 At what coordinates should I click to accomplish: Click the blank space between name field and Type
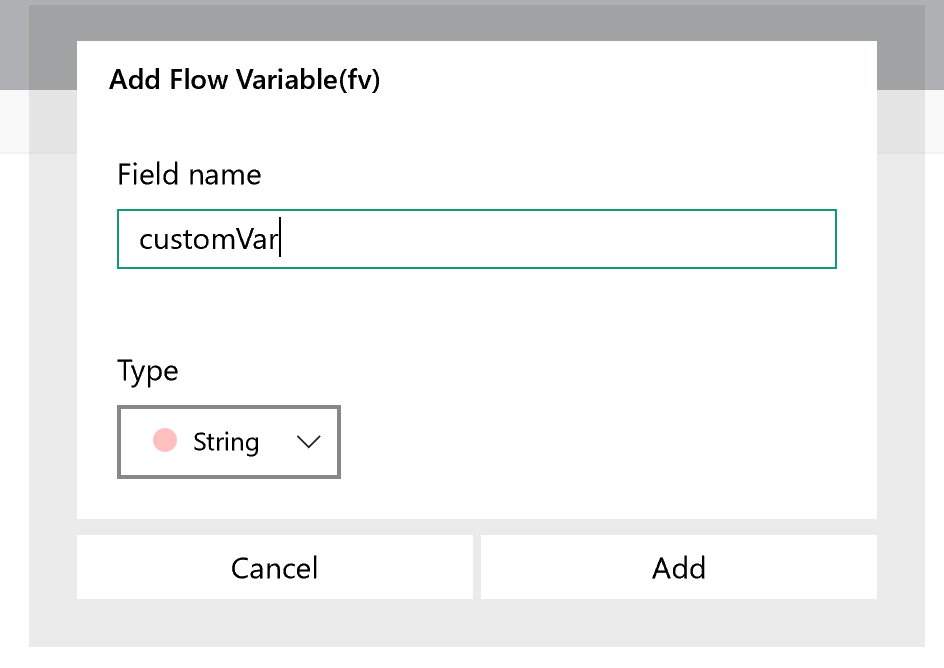477,310
